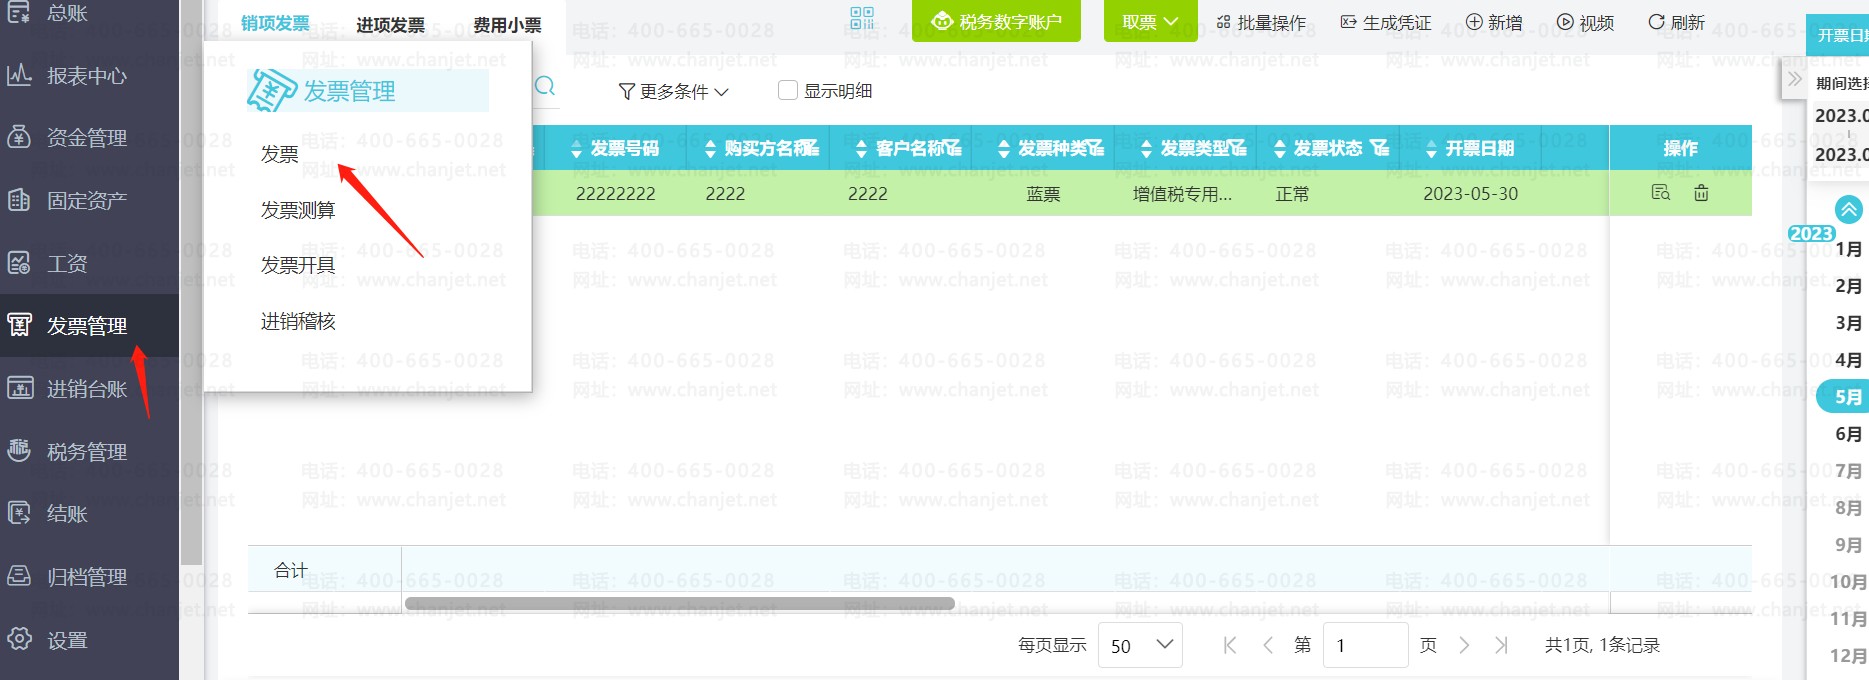1869x680 pixels.
Task: Filter the 发票类型 column
Action: point(1238,148)
